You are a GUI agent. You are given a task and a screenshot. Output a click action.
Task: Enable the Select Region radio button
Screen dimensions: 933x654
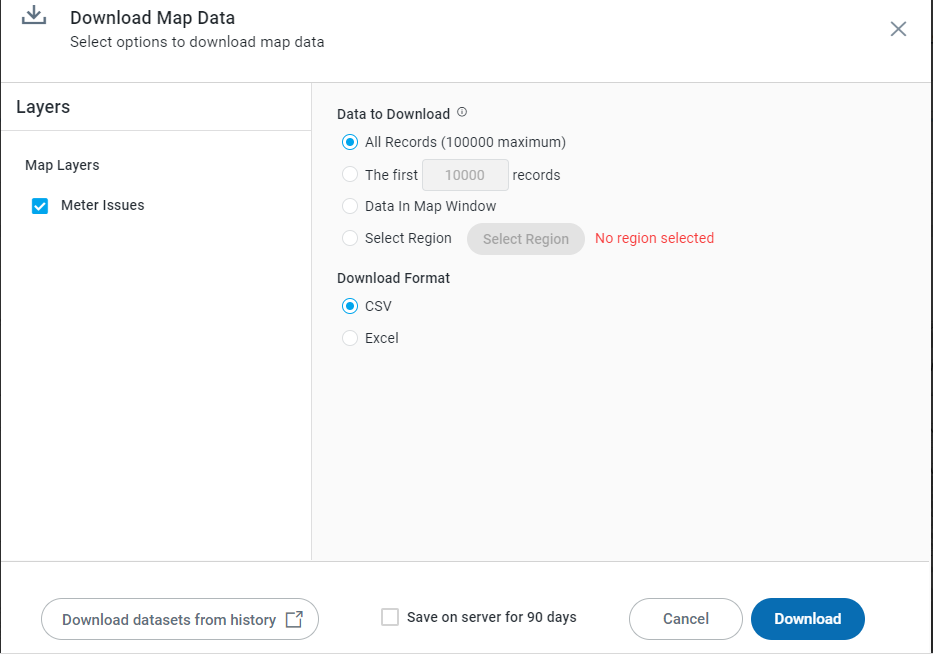(x=350, y=238)
